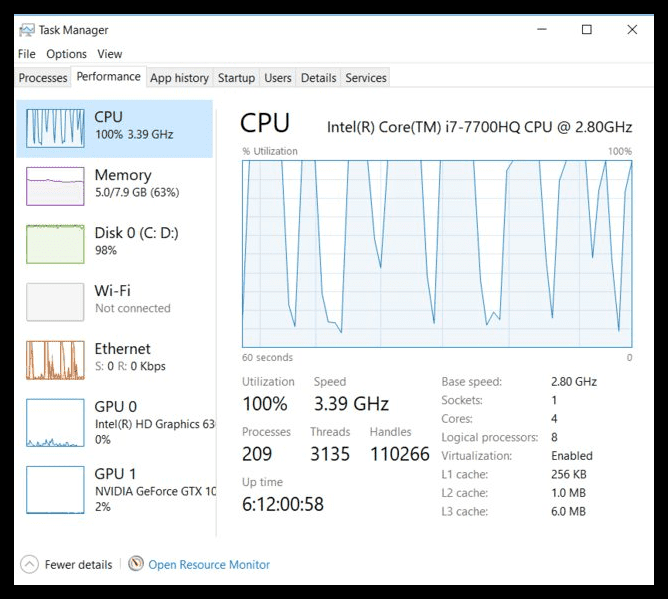Switch to the Services tab
Screen dimensions: 668x599
click(366, 78)
